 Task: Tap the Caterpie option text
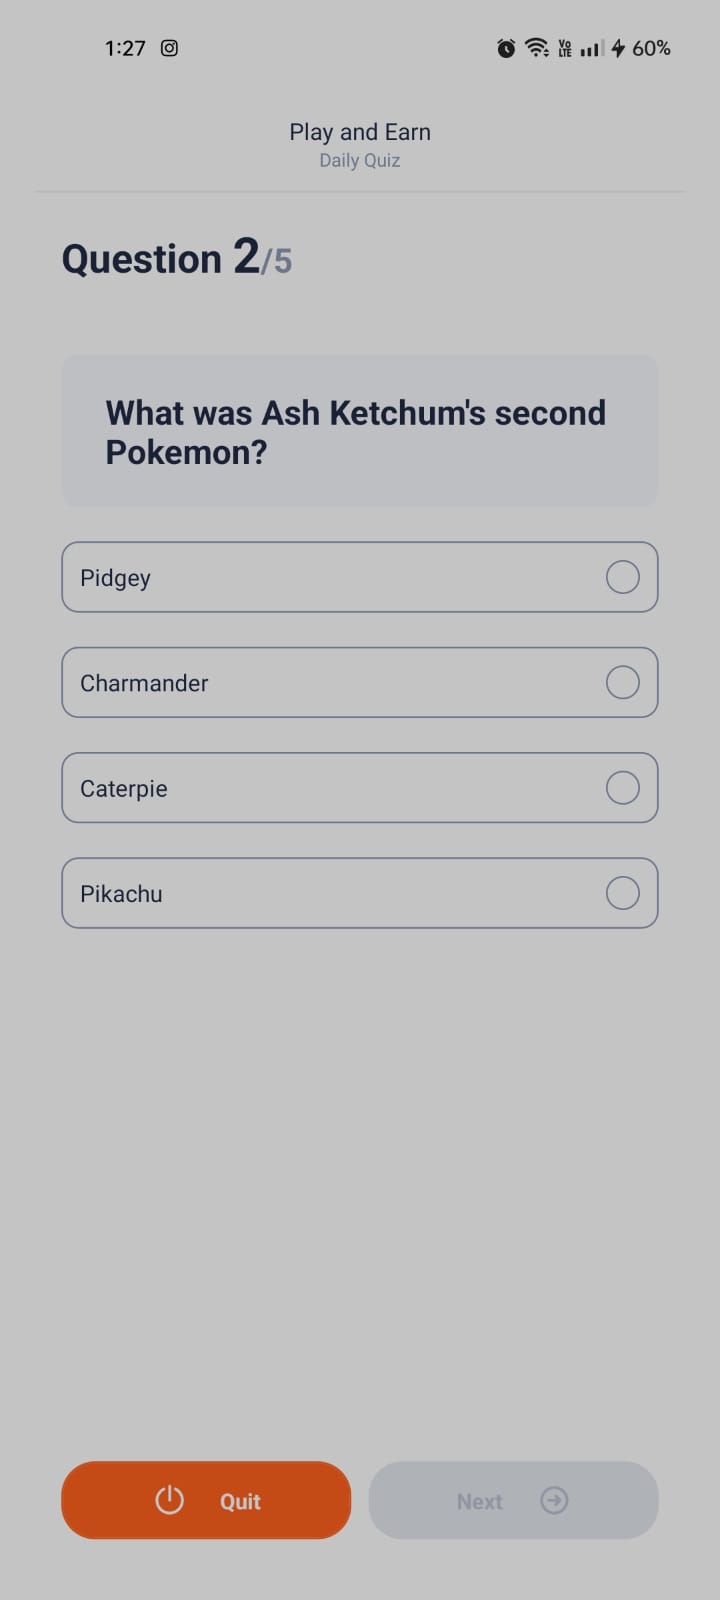[124, 789]
